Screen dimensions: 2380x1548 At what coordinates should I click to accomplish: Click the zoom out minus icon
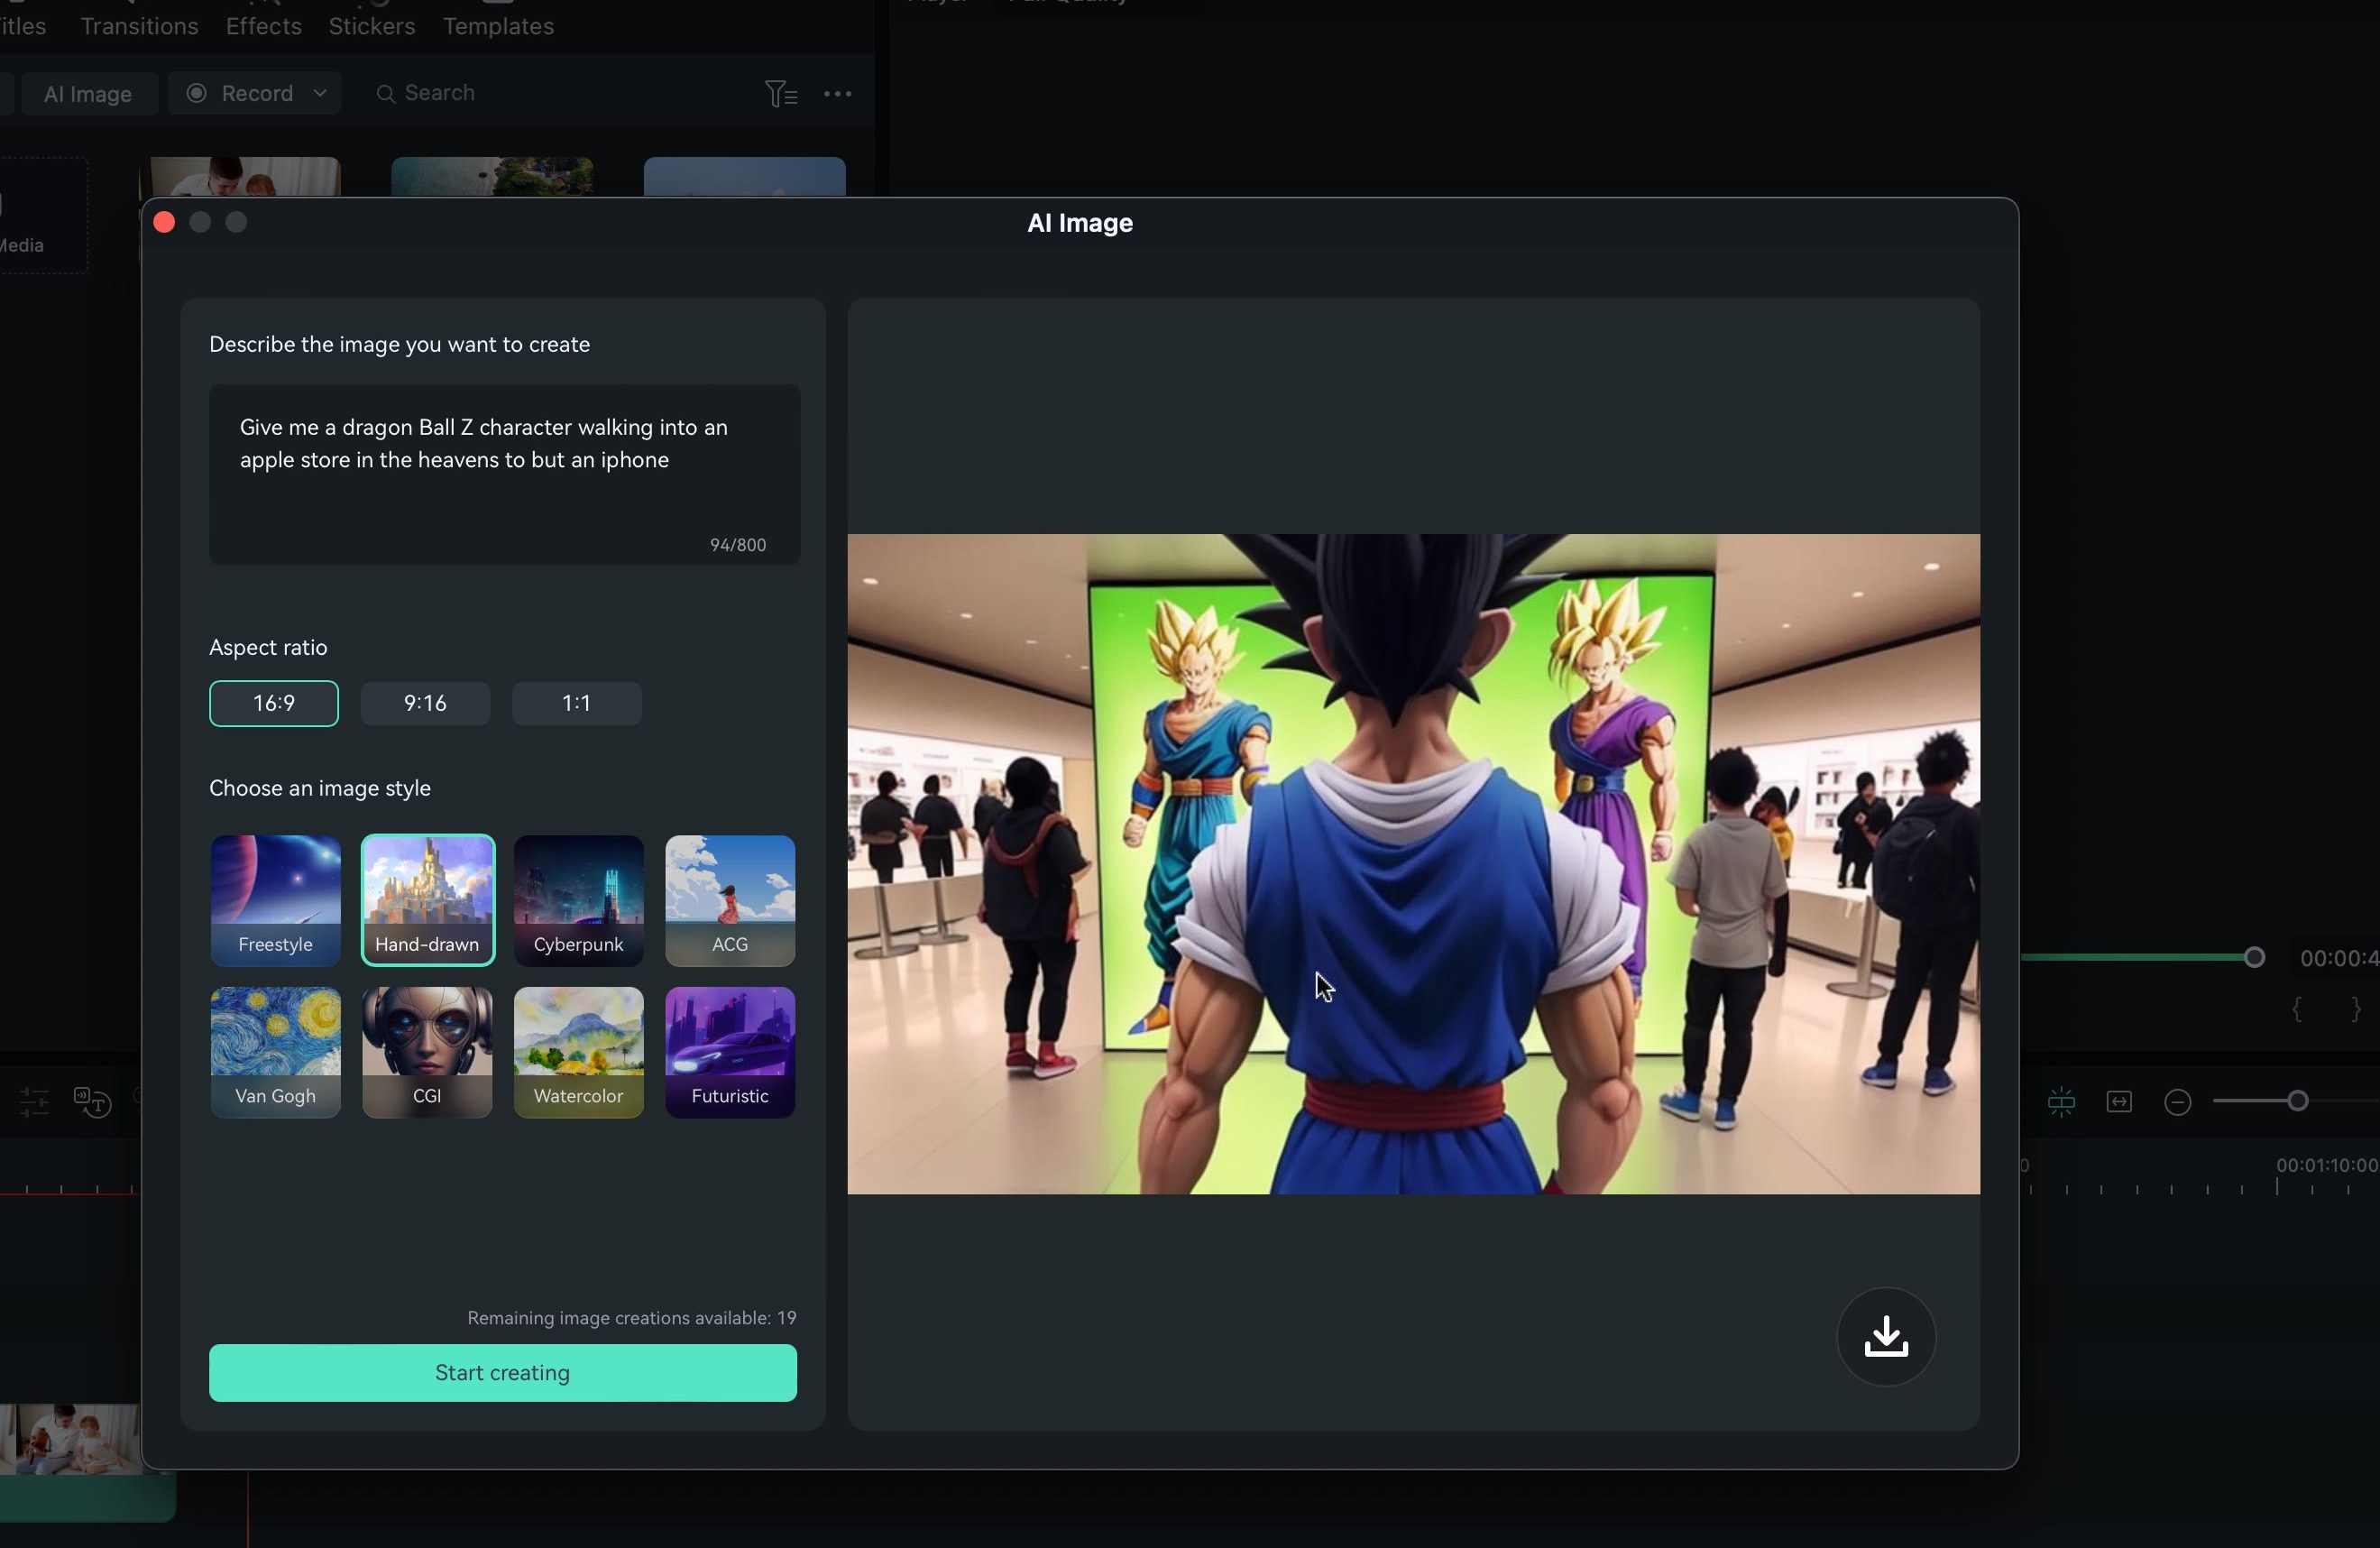pos(2177,1102)
